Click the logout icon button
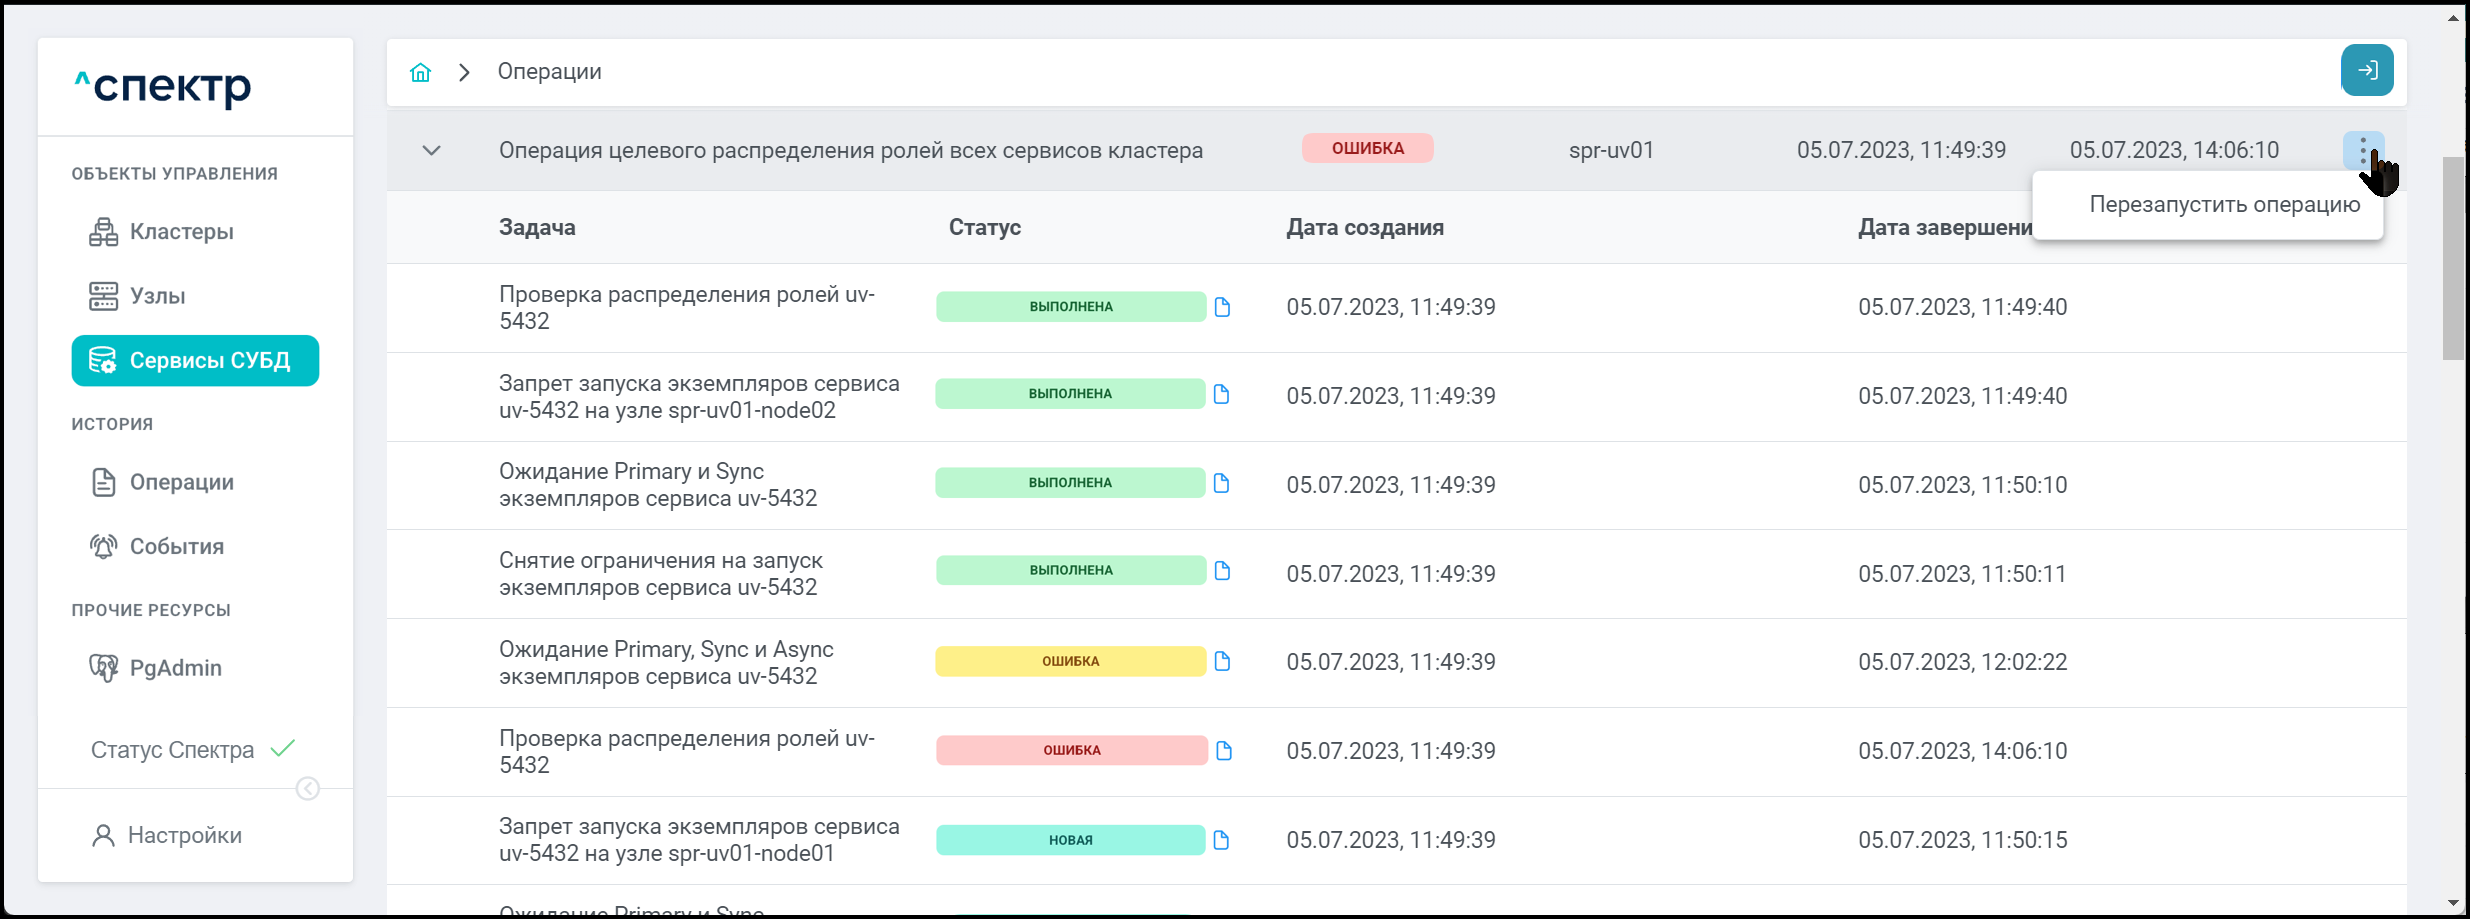 point(2367,70)
